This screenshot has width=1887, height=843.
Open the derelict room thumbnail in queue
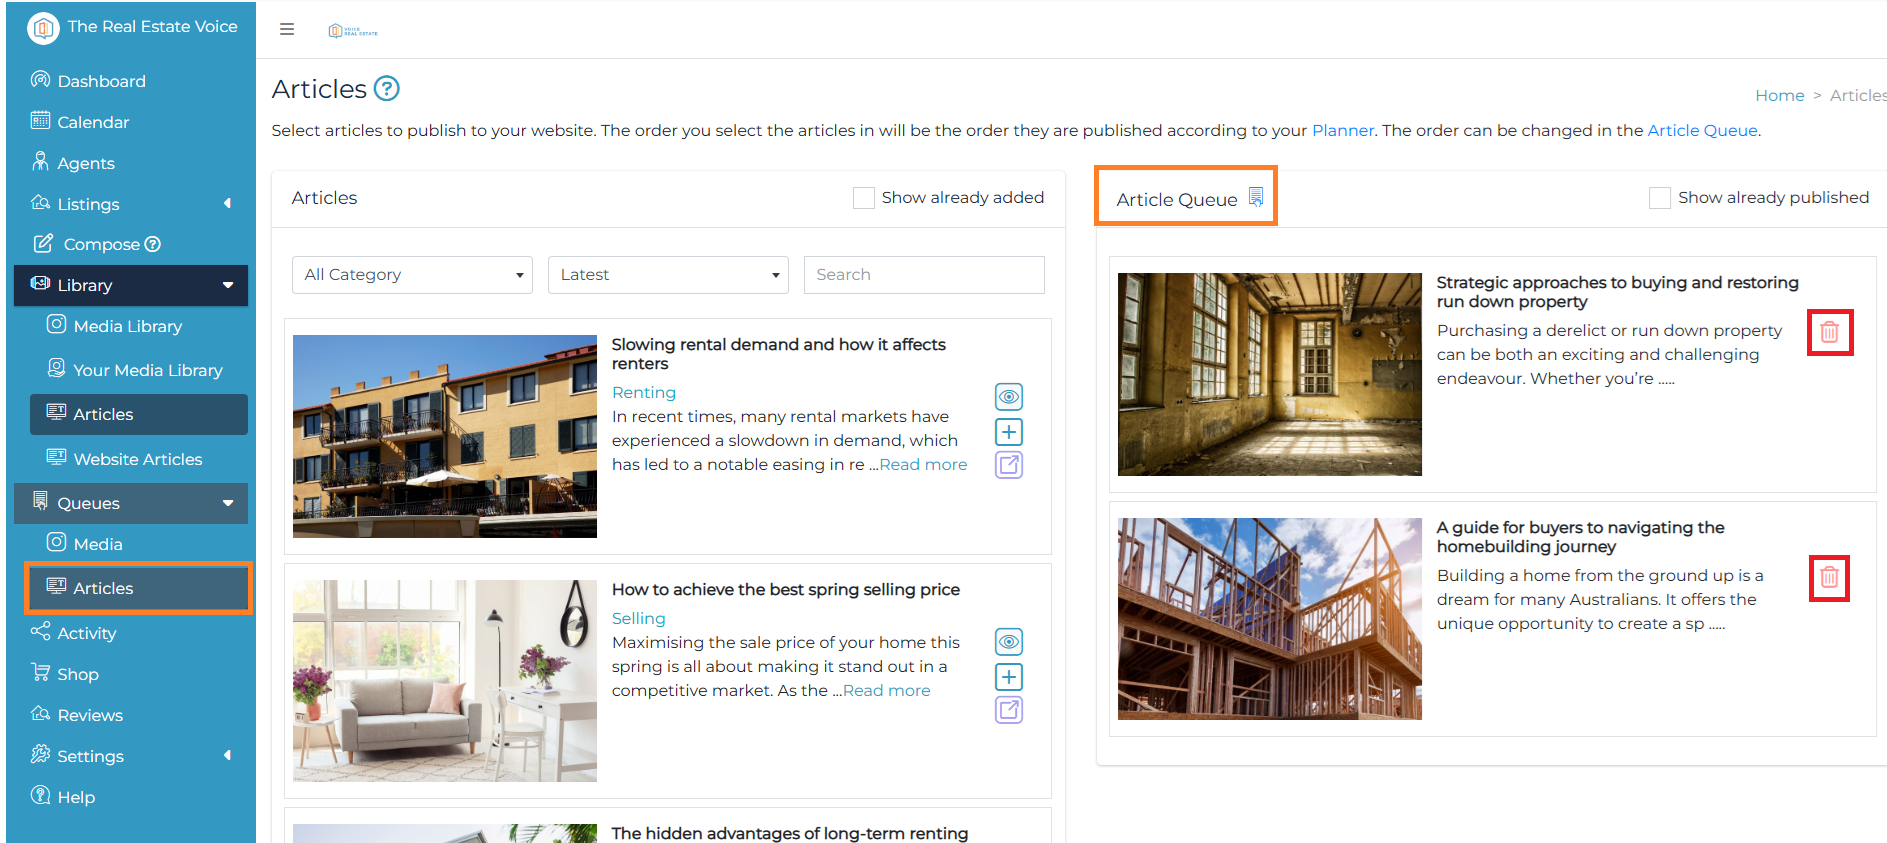pyautogui.click(x=1270, y=374)
